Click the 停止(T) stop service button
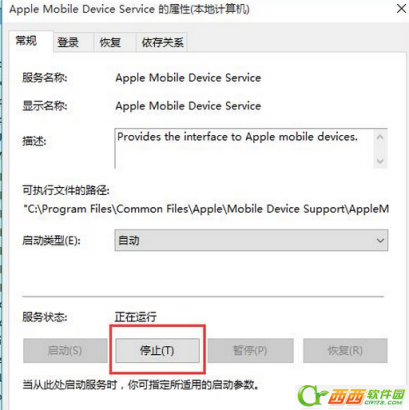The width and height of the screenshot is (409, 410). [157, 350]
